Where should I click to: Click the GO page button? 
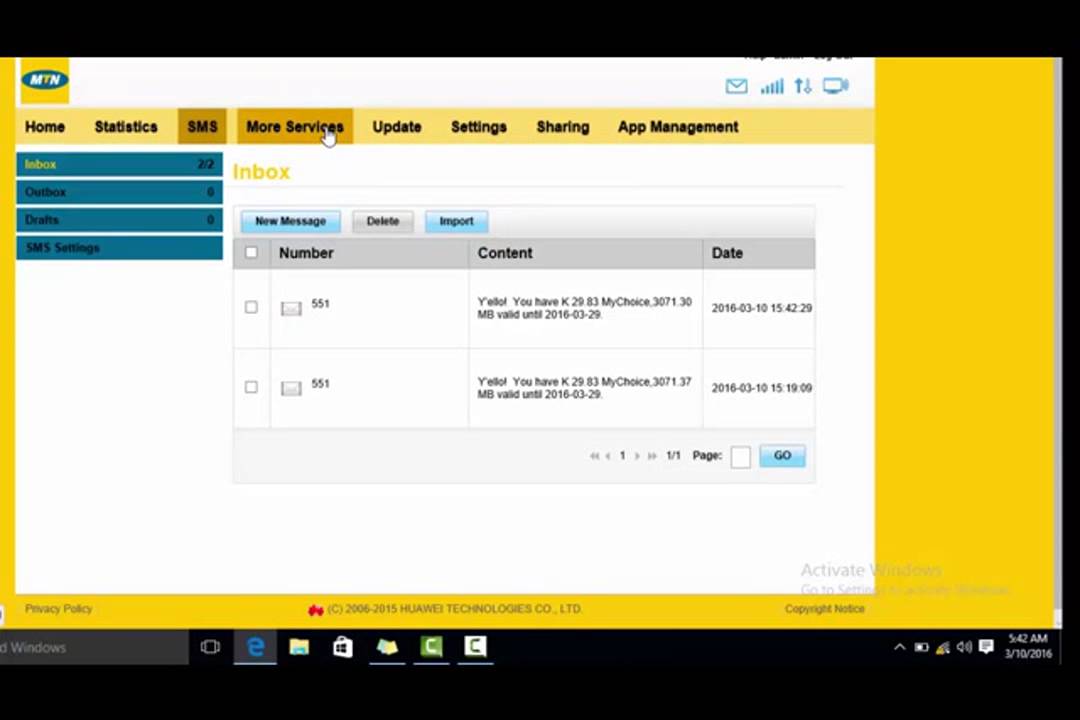tap(782, 455)
